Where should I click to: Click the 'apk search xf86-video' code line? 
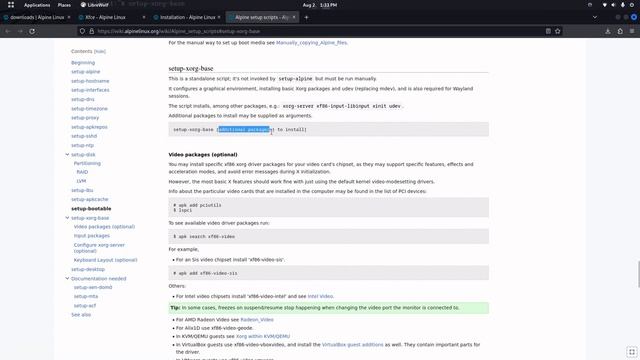pos(204,237)
